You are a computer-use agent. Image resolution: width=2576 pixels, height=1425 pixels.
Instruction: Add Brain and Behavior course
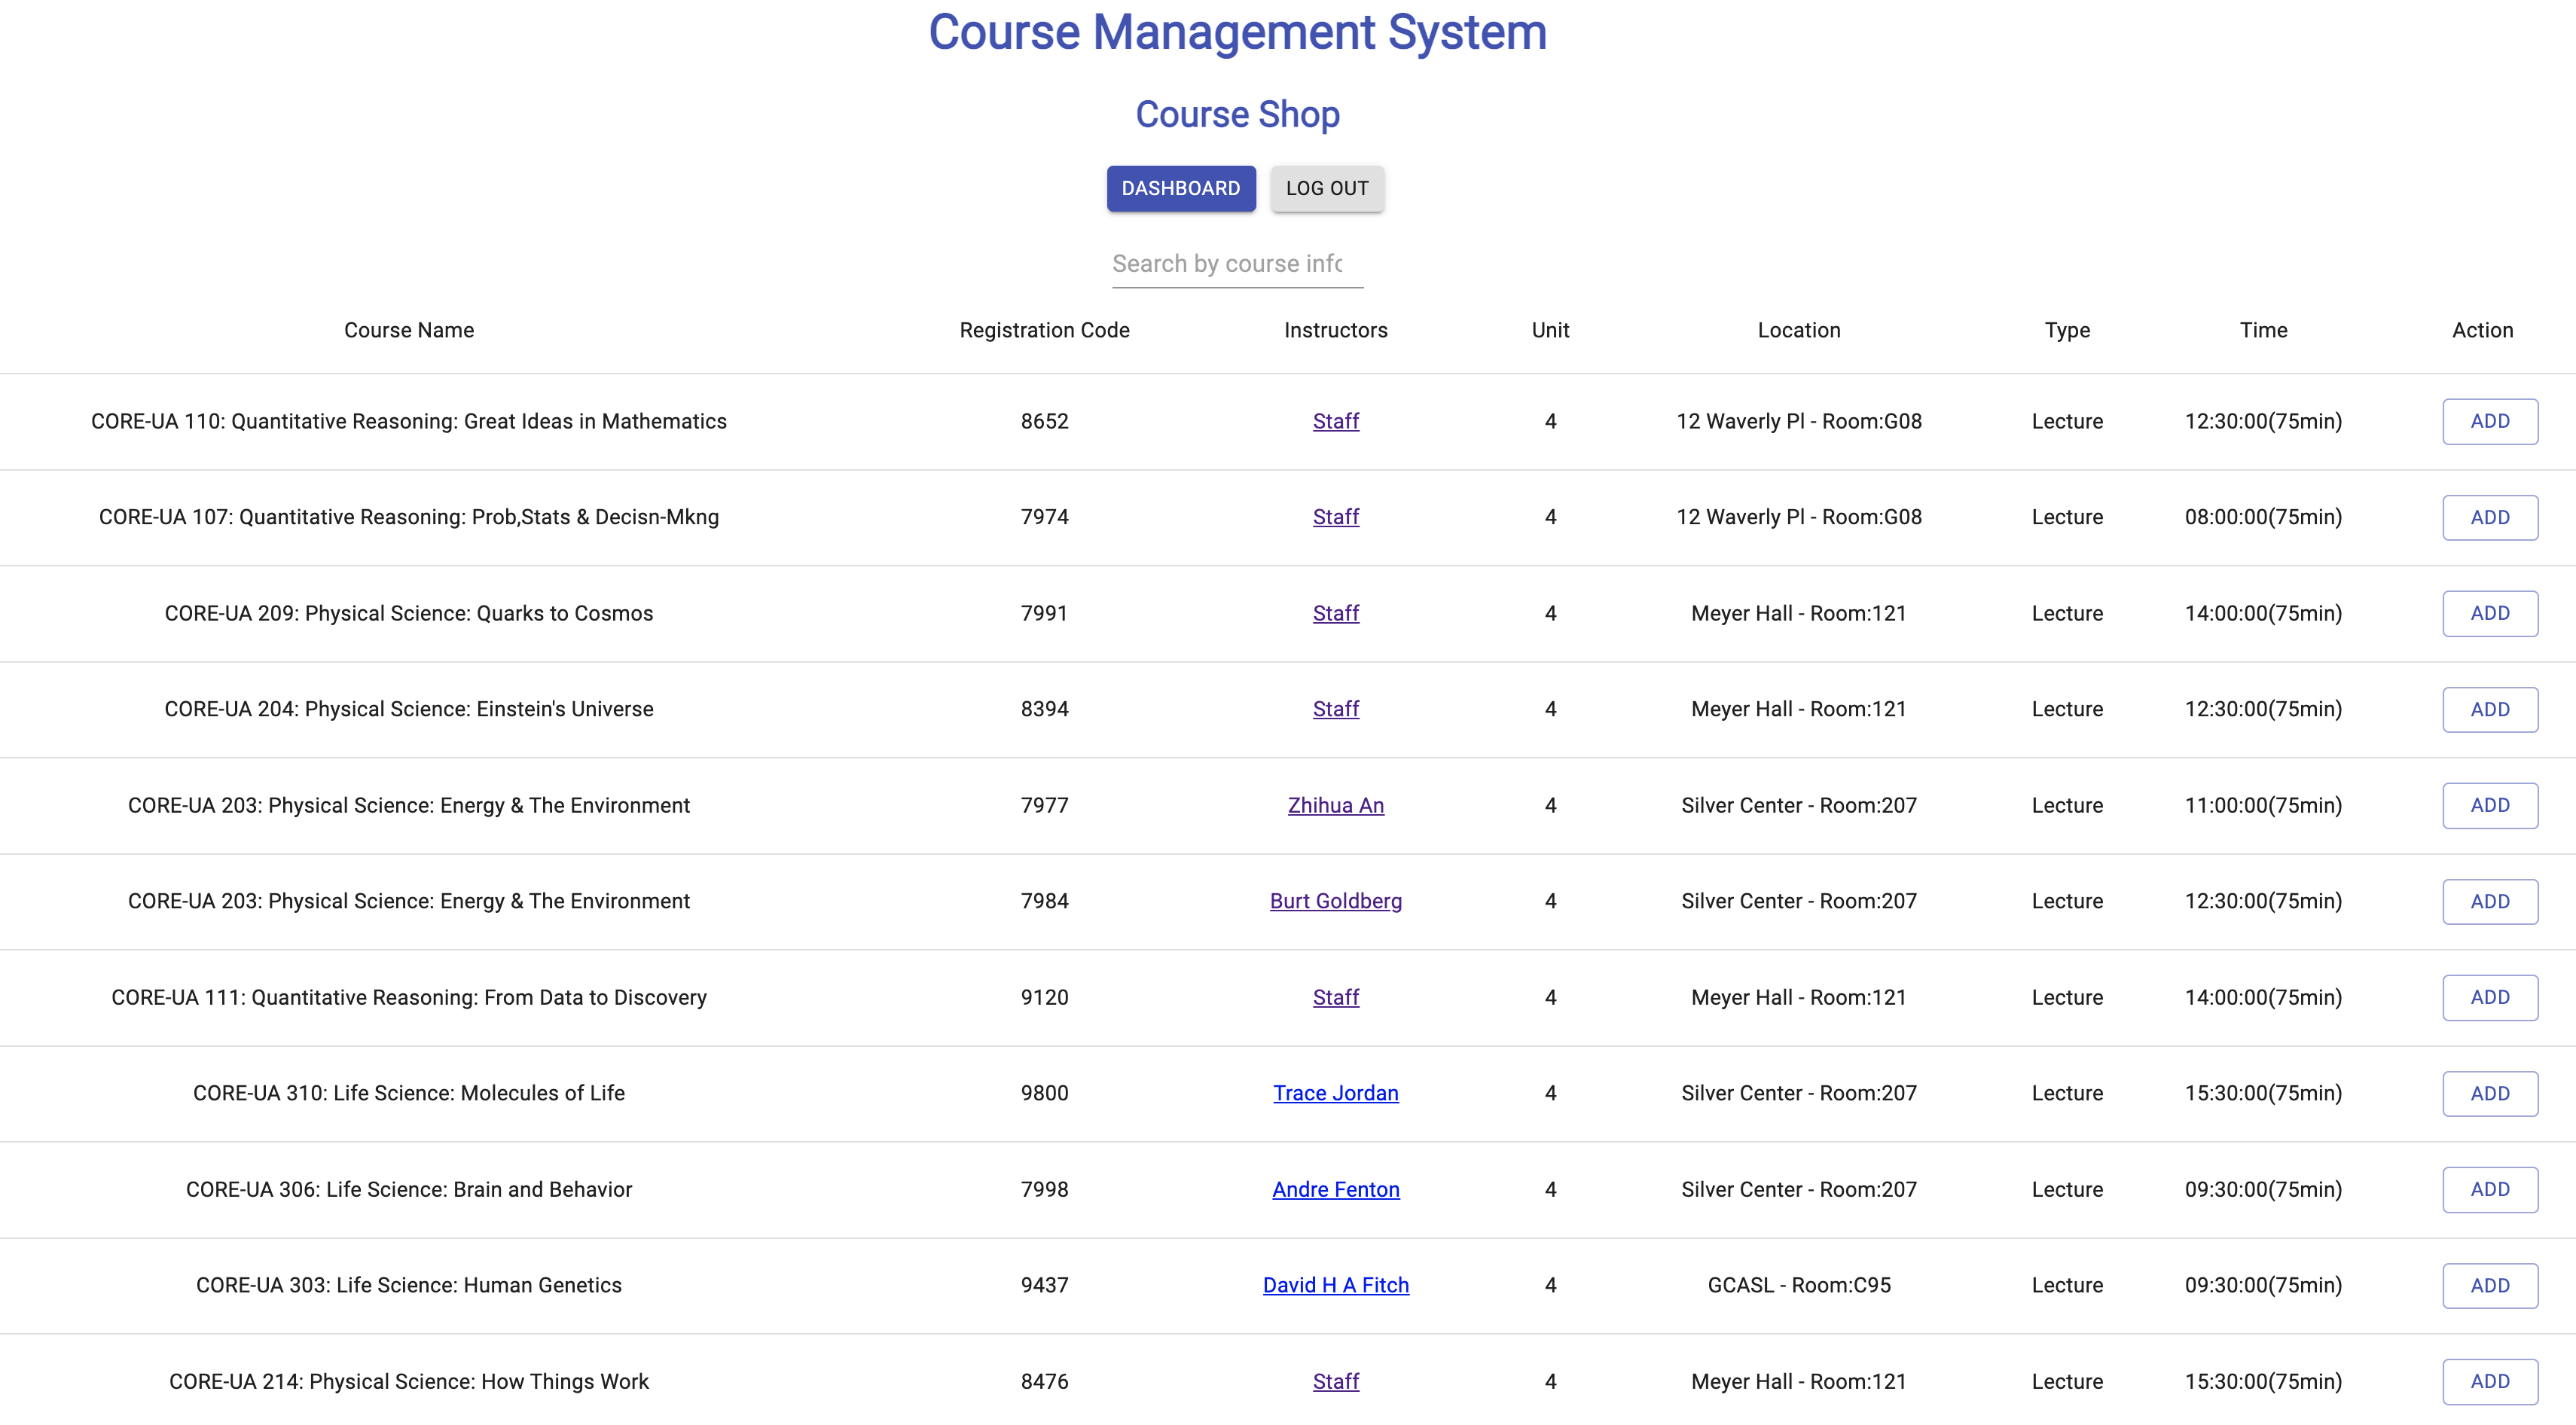(x=2489, y=1189)
